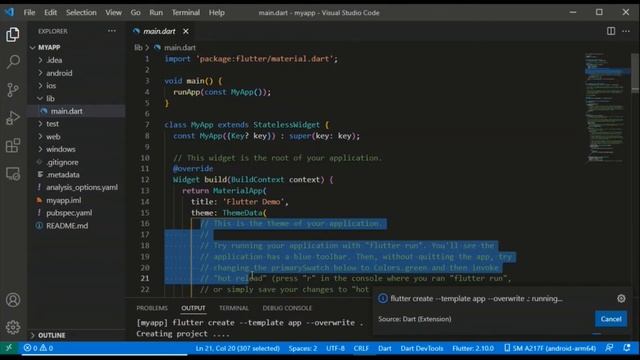Click Flutter: 2.10.0 version in status bar

click(x=473, y=348)
